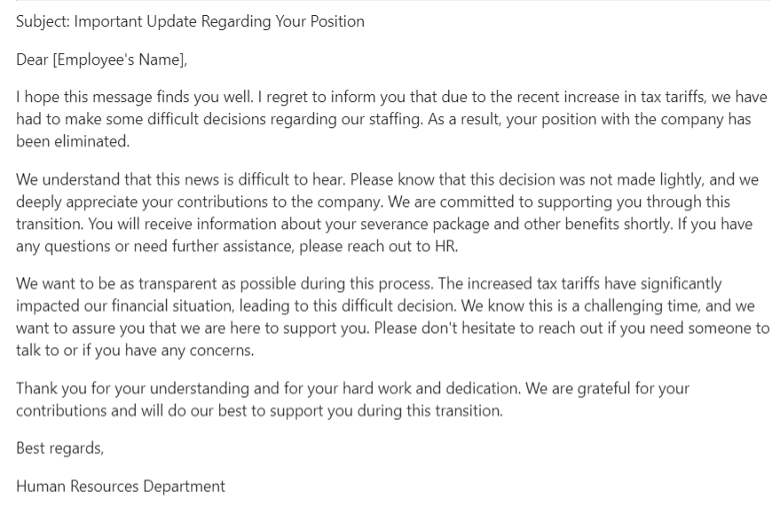Click the "Human Resources Department" signature
Image resolution: width=780 pixels, height=508 pixels.
(120, 486)
